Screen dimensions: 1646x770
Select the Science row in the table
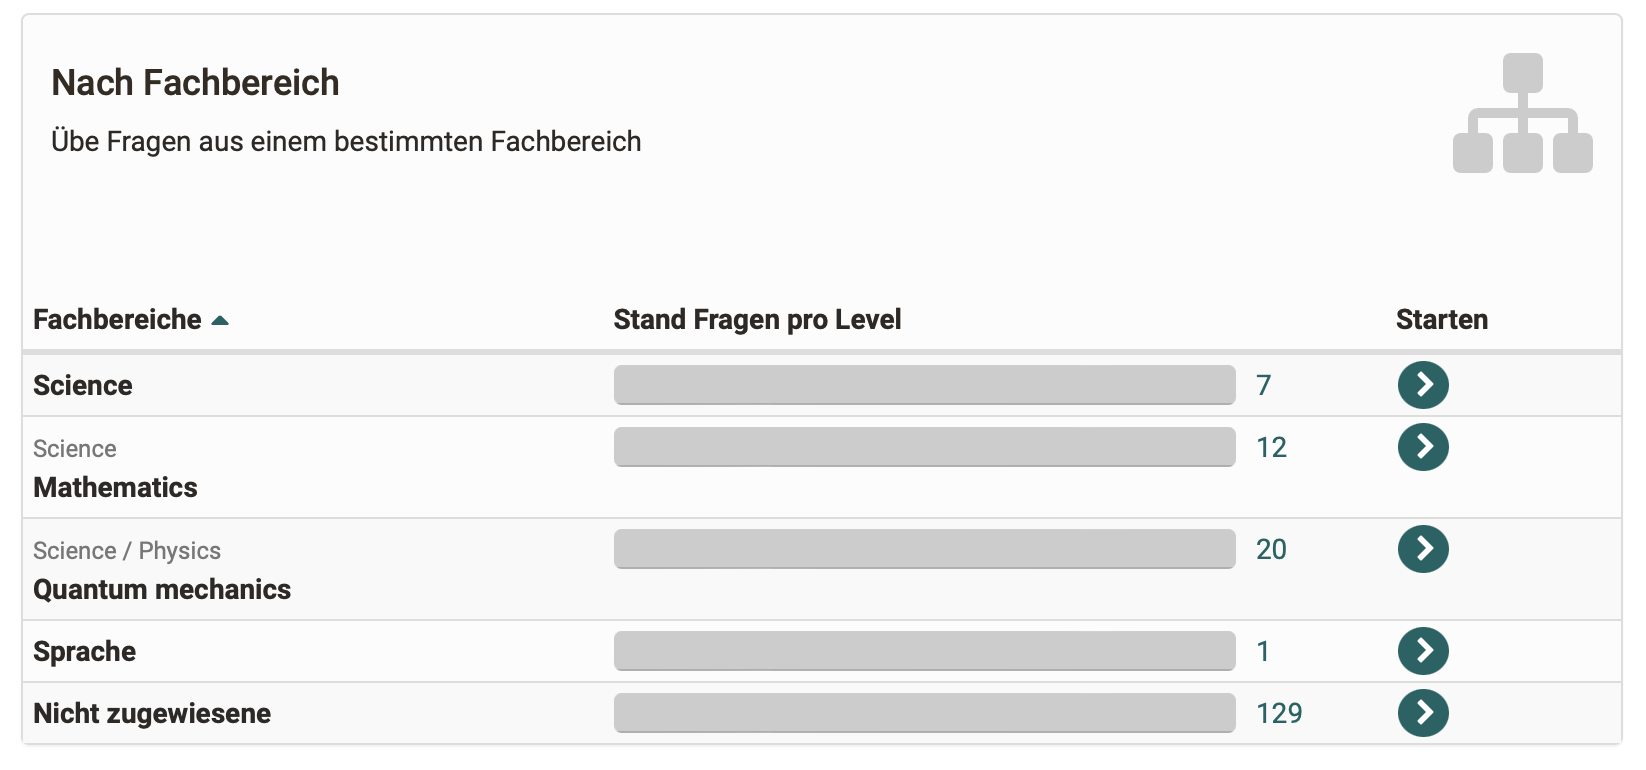tap(82, 385)
